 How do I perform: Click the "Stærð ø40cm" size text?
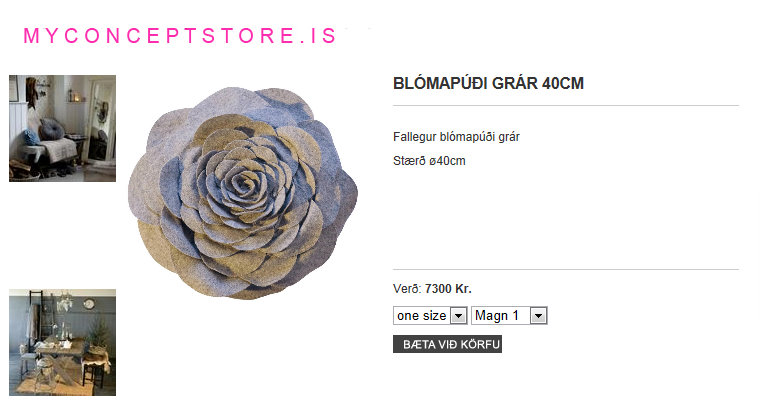(429, 161)
